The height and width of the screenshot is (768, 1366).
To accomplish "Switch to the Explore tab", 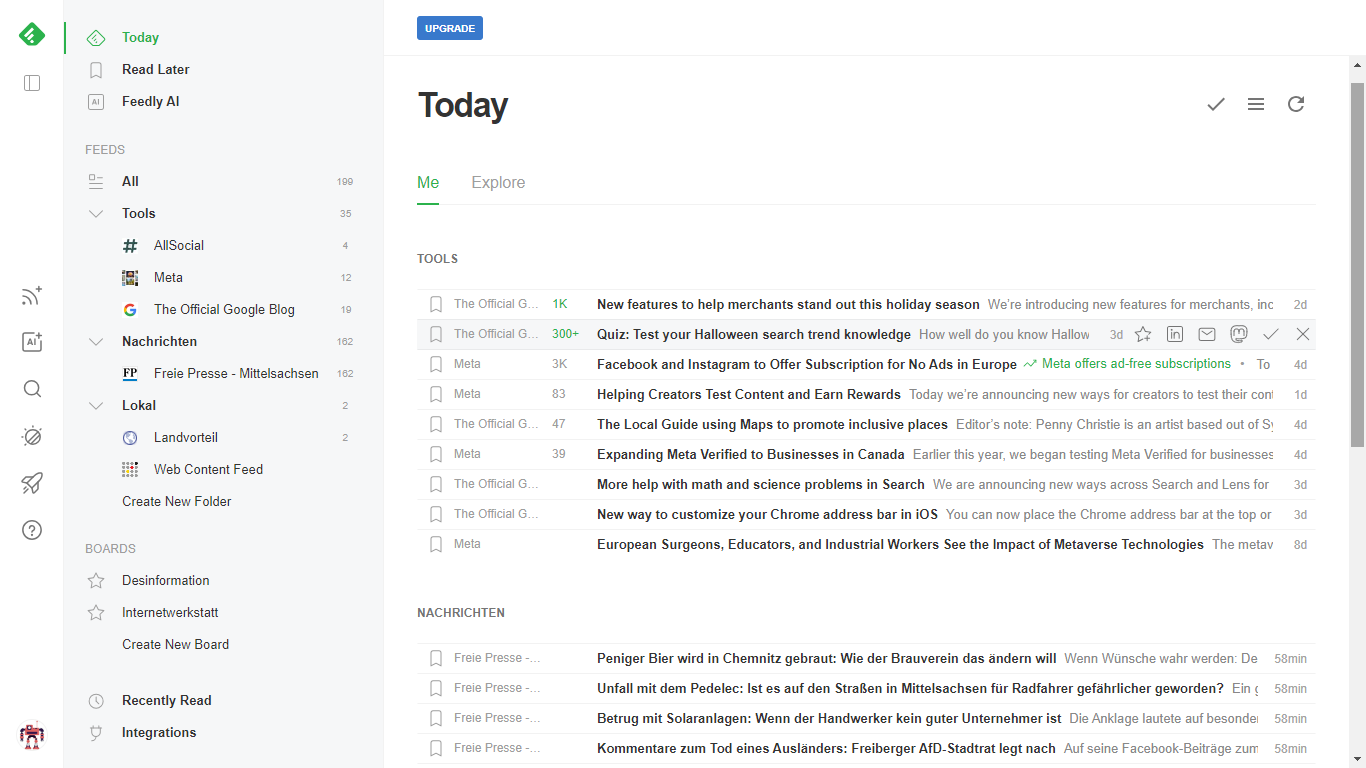I will pos(498,182).
